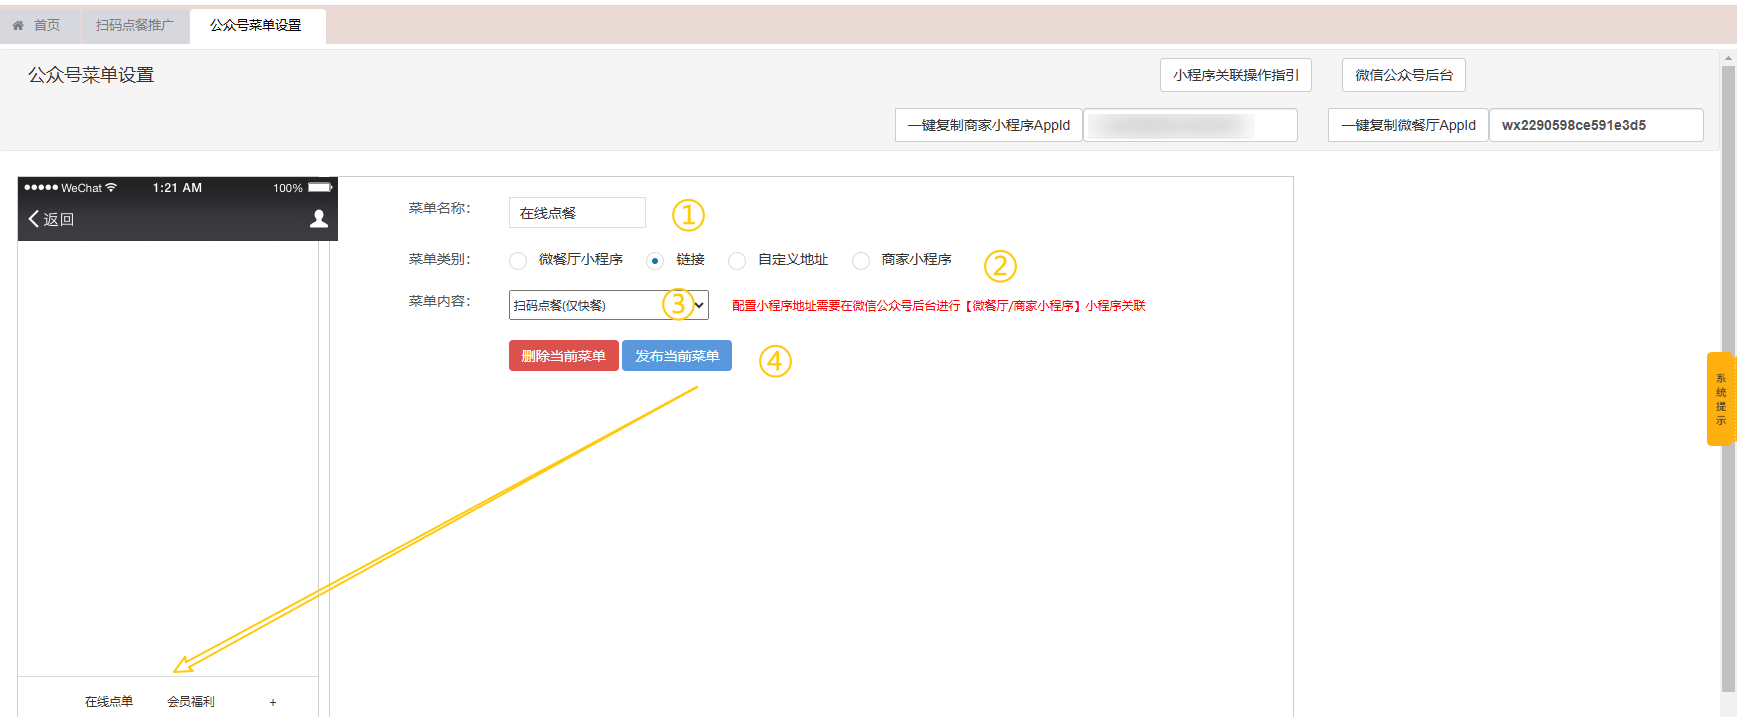The width and height of the screenshot is (1737, 717).
Task: Select 自定义地址 radio option
Action: coord(737,260)
